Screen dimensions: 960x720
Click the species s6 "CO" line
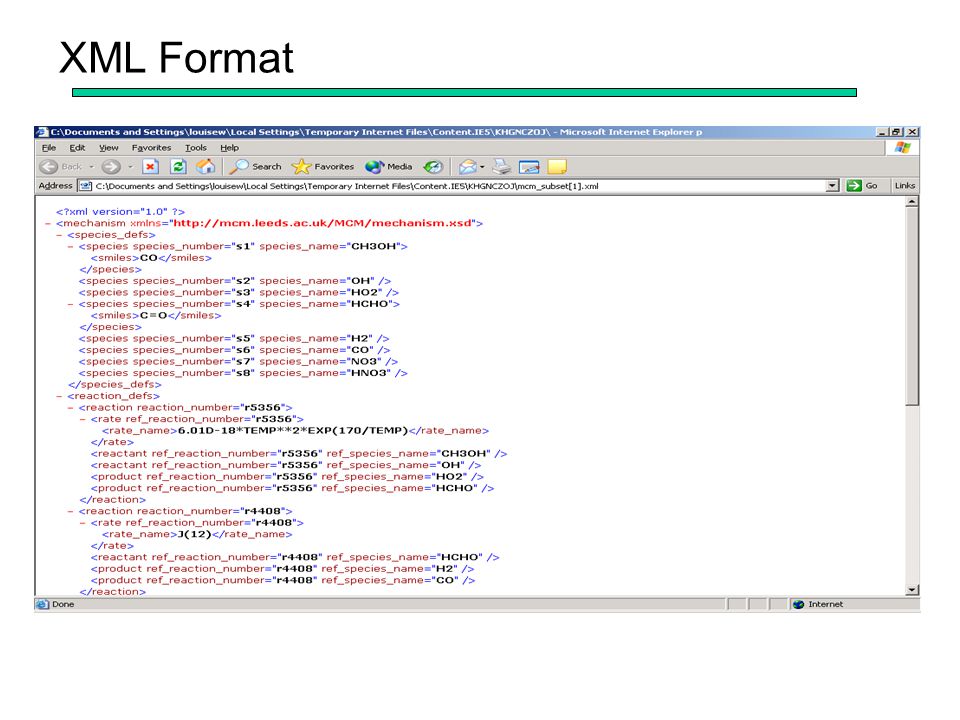point(234,350)
